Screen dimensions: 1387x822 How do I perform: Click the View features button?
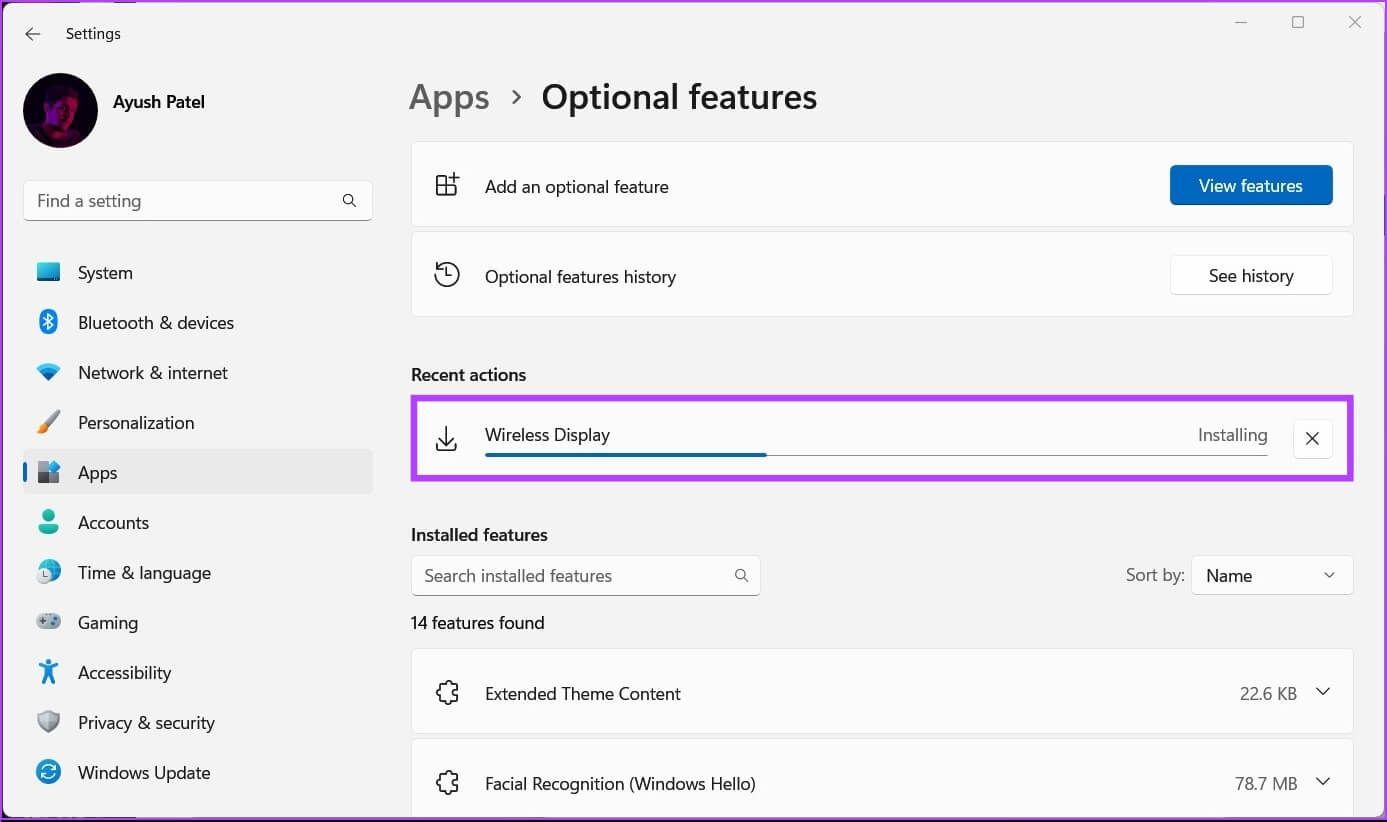(x=1251, y=185)
